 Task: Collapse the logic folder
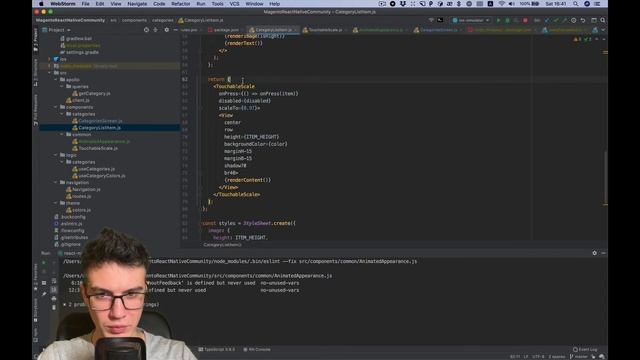(56, 155)
